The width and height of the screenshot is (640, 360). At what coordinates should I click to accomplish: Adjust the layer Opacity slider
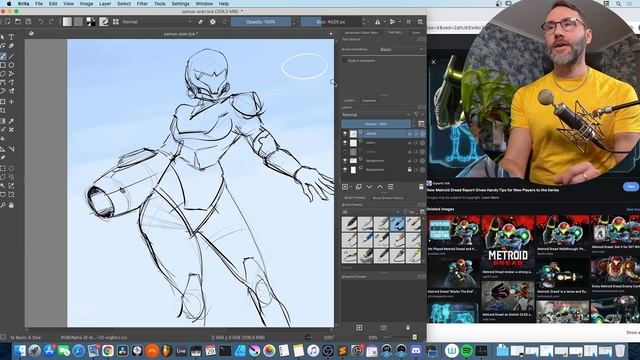click(376, 124)
